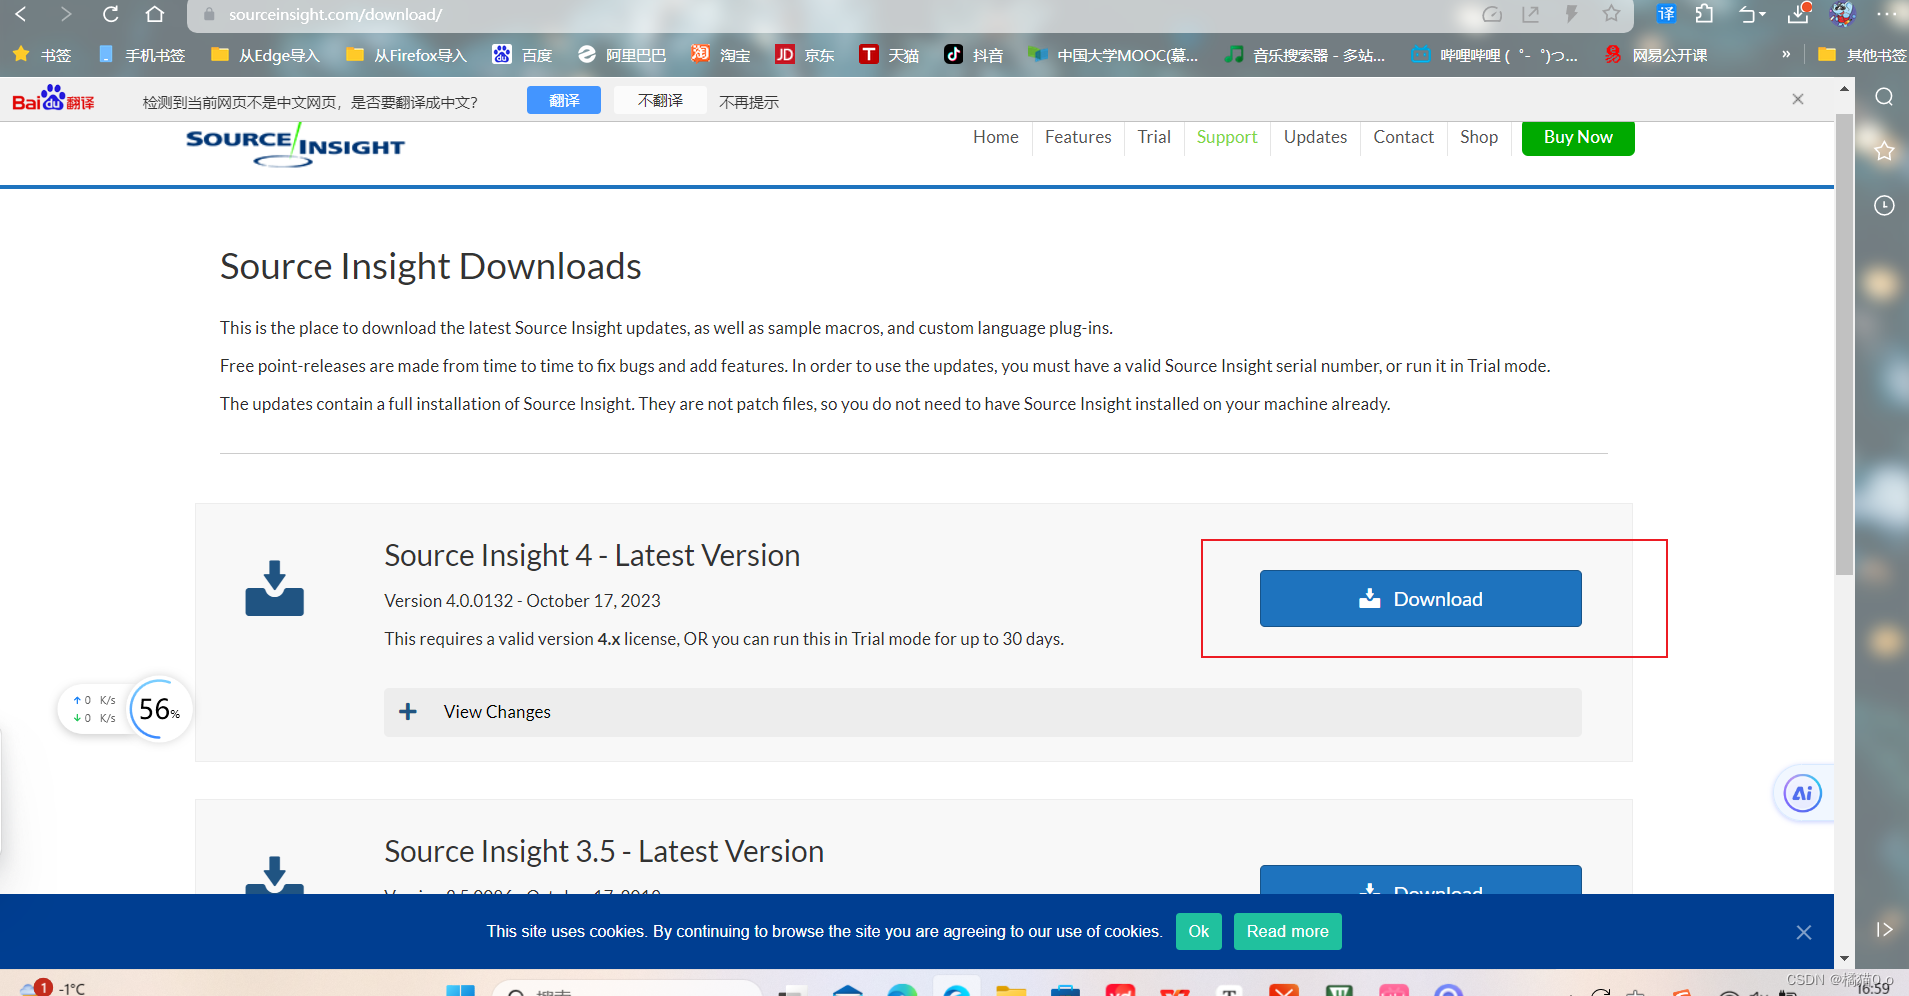1909x996 pixels.
Task: Open the 天猫 bookmark
Action: 889,55
